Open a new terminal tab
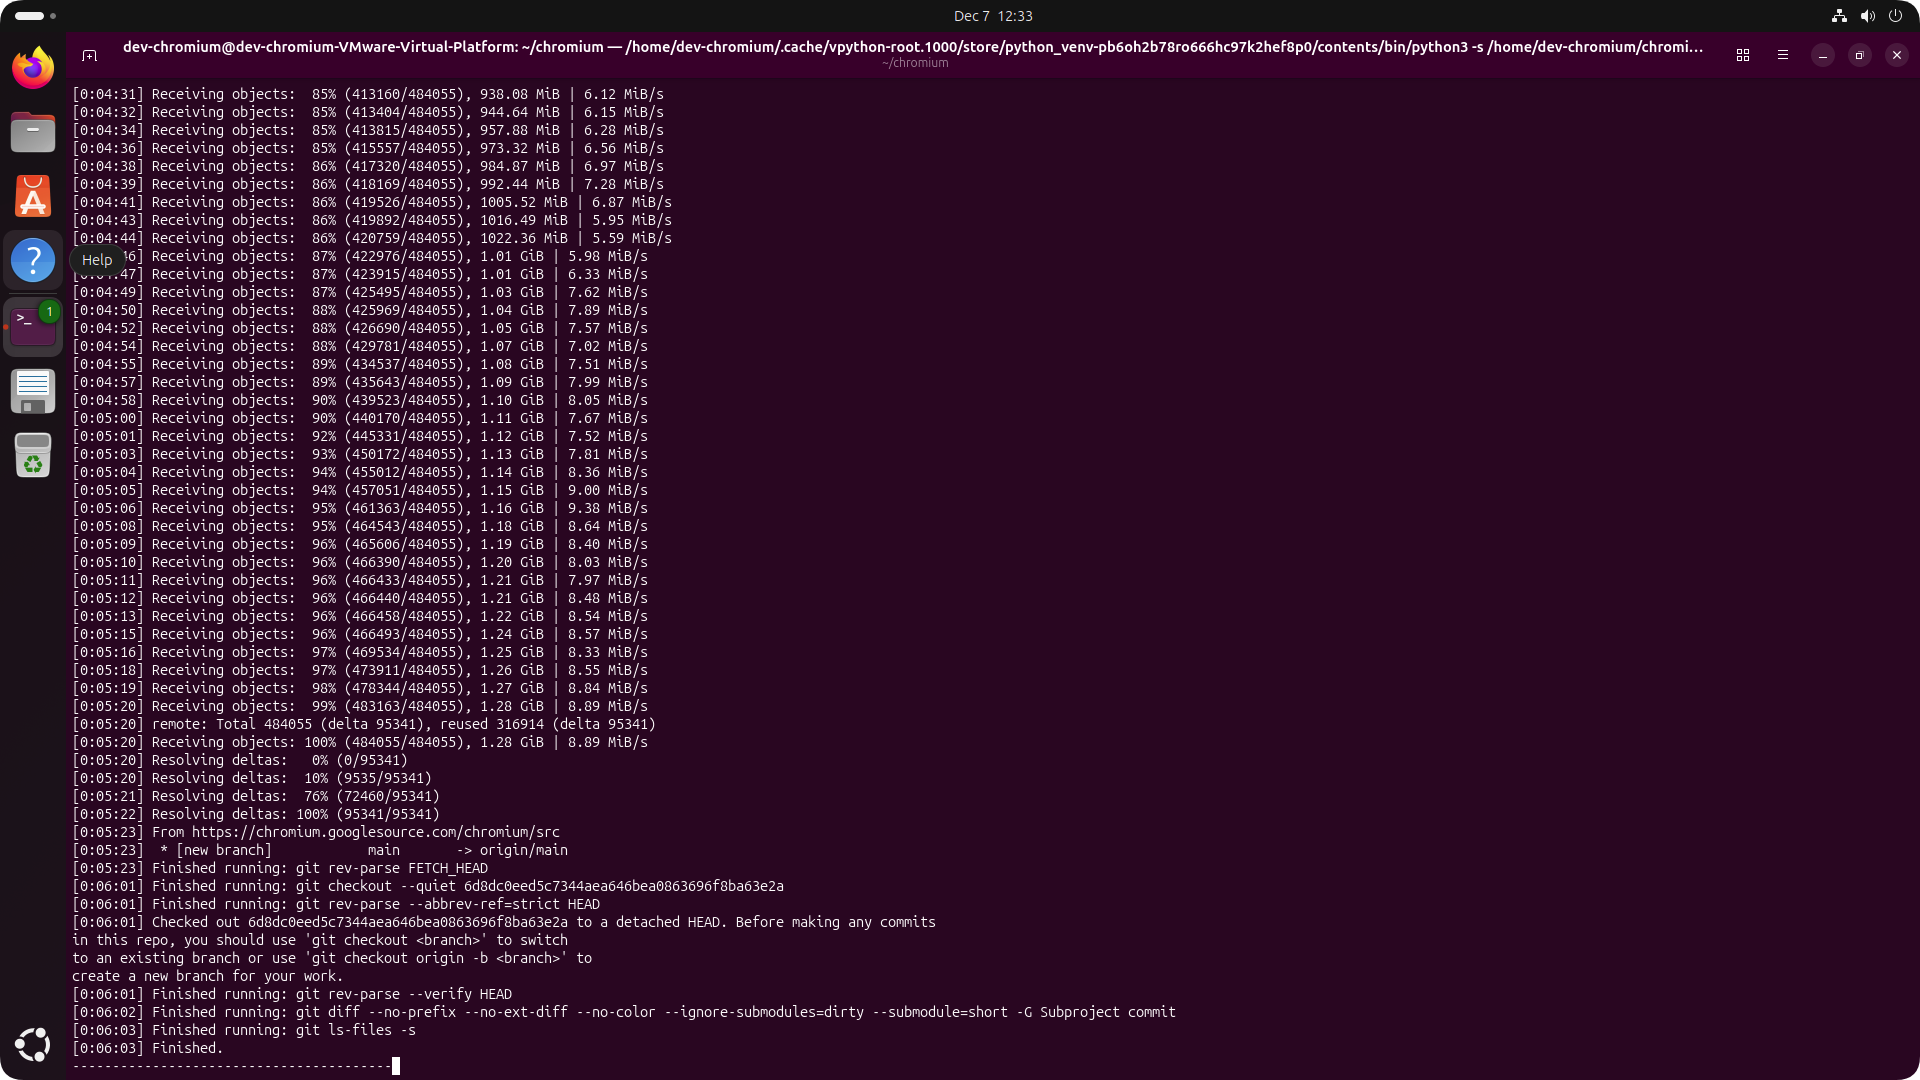The width and height of the screenshot is (1920, 1080). (89, 55)
